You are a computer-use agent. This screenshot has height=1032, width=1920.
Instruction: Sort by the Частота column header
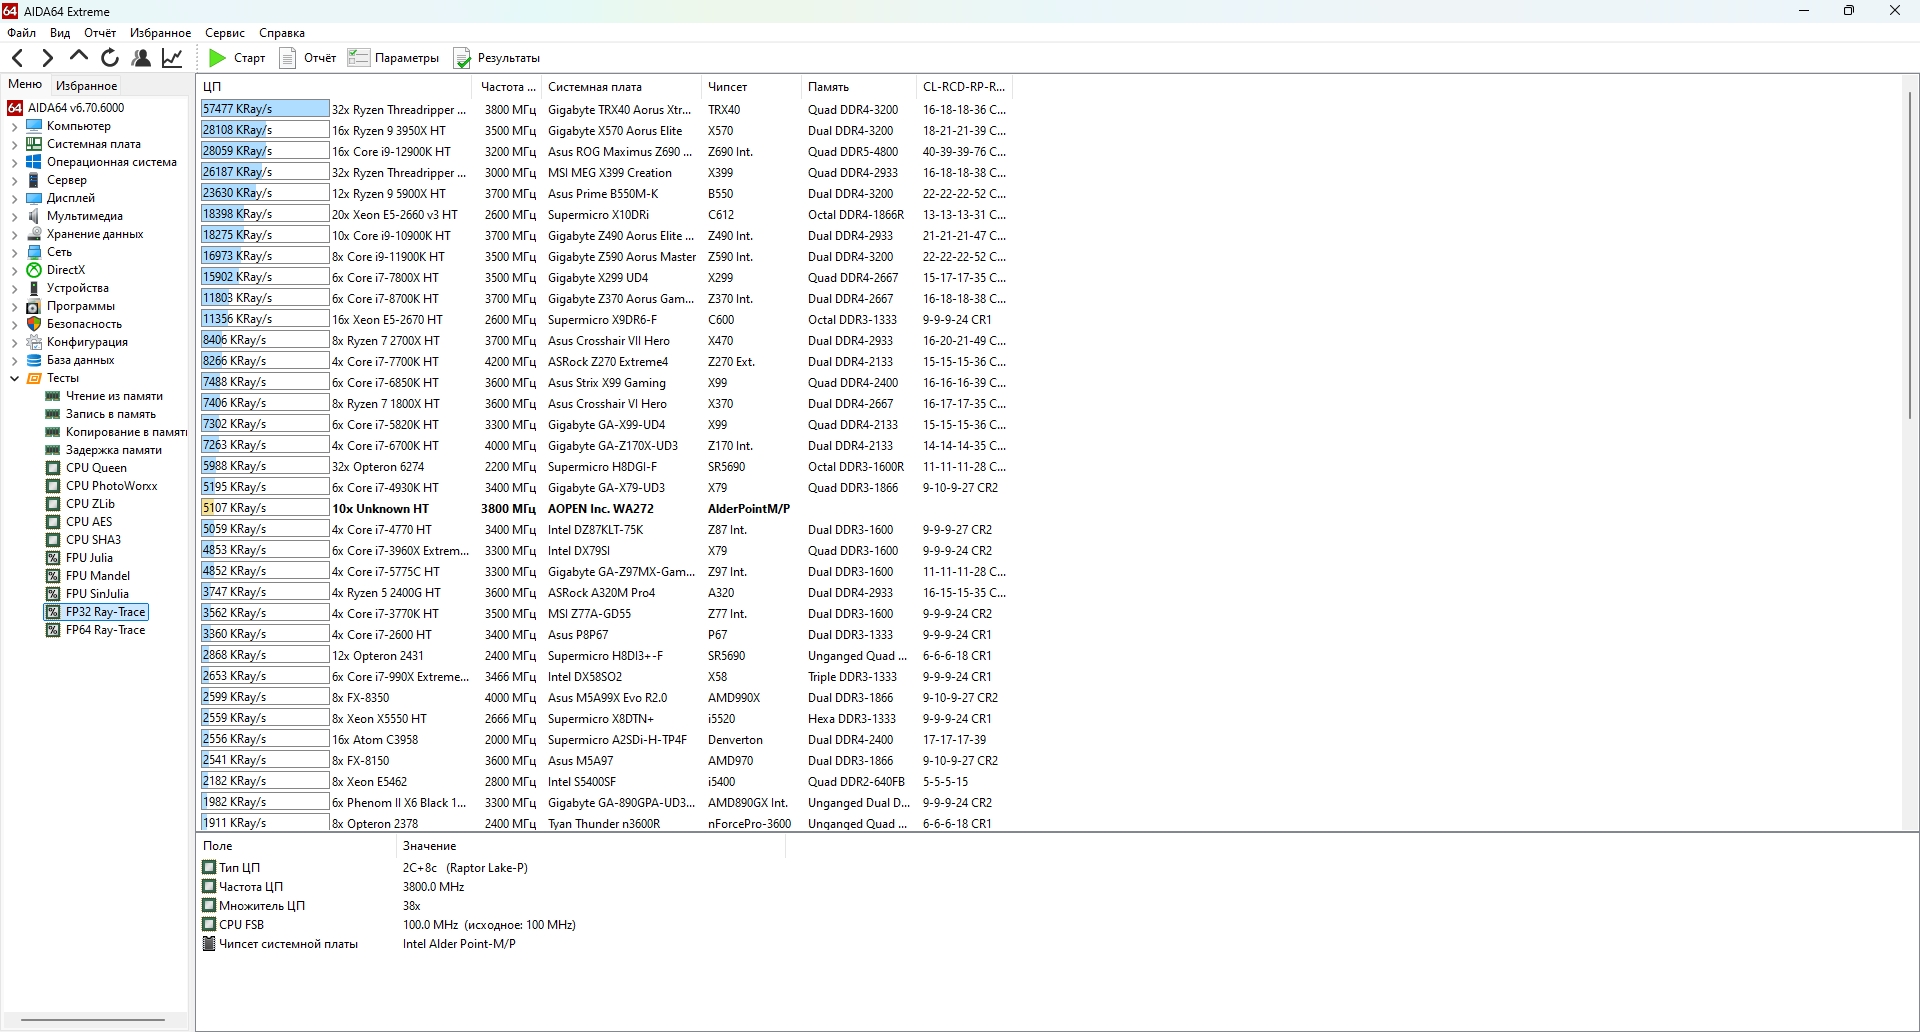507,87
